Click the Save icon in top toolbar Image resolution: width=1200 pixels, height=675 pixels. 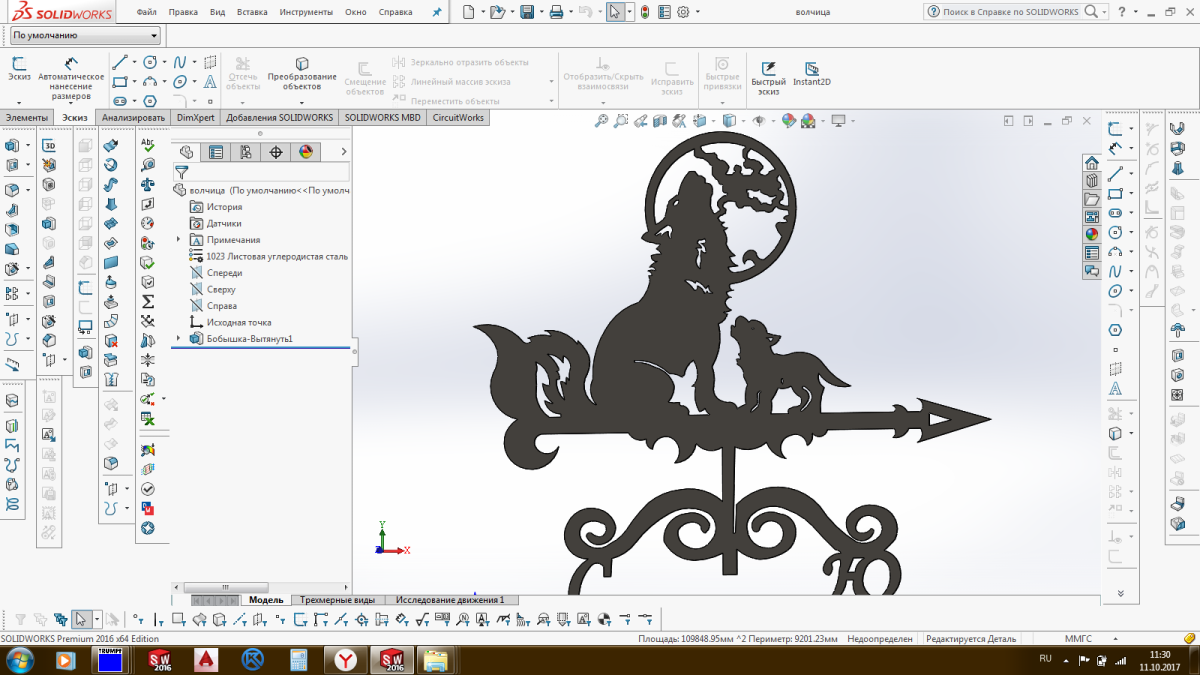click(x=526, y=12)
